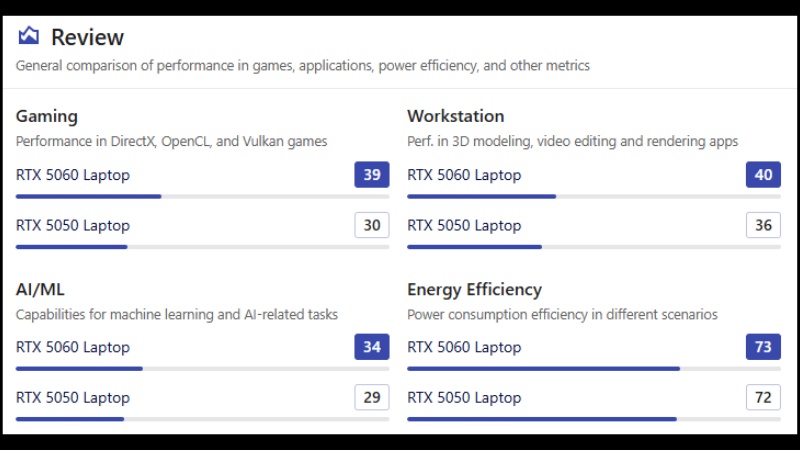Click the RTX 5050 Energy Efficiency progress bar
The height and width of the screenshot is (450, 800).
(x=594, y=419)
